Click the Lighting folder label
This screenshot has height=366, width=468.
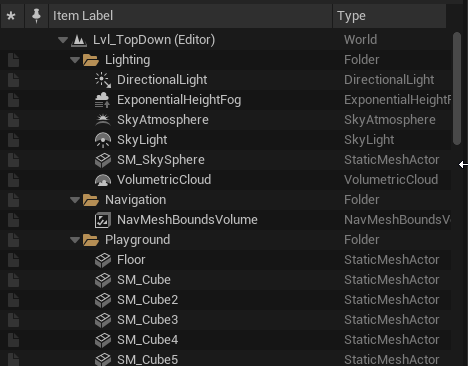[x=127, y=60]
